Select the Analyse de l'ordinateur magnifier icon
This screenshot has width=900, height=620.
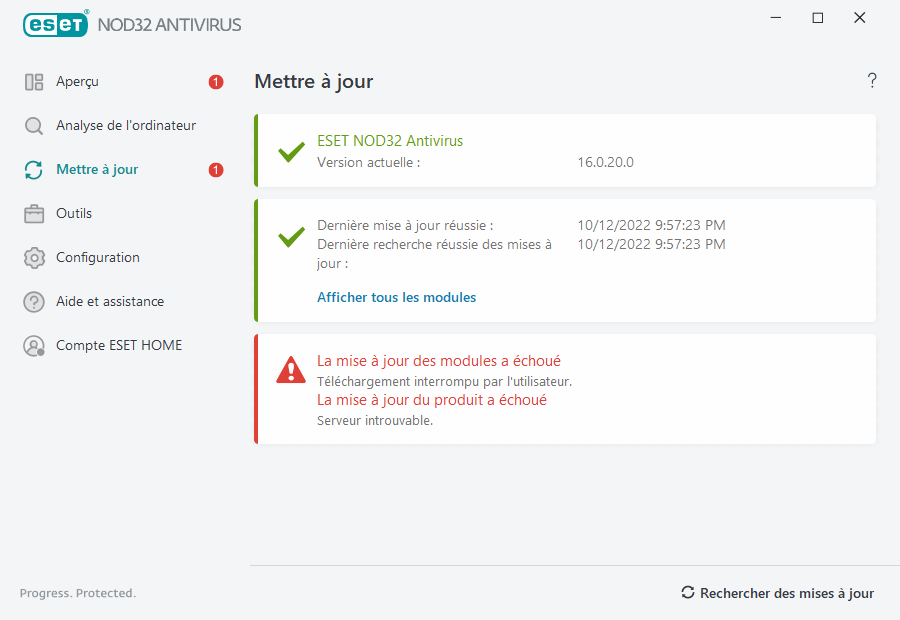[x=33, y=125]
